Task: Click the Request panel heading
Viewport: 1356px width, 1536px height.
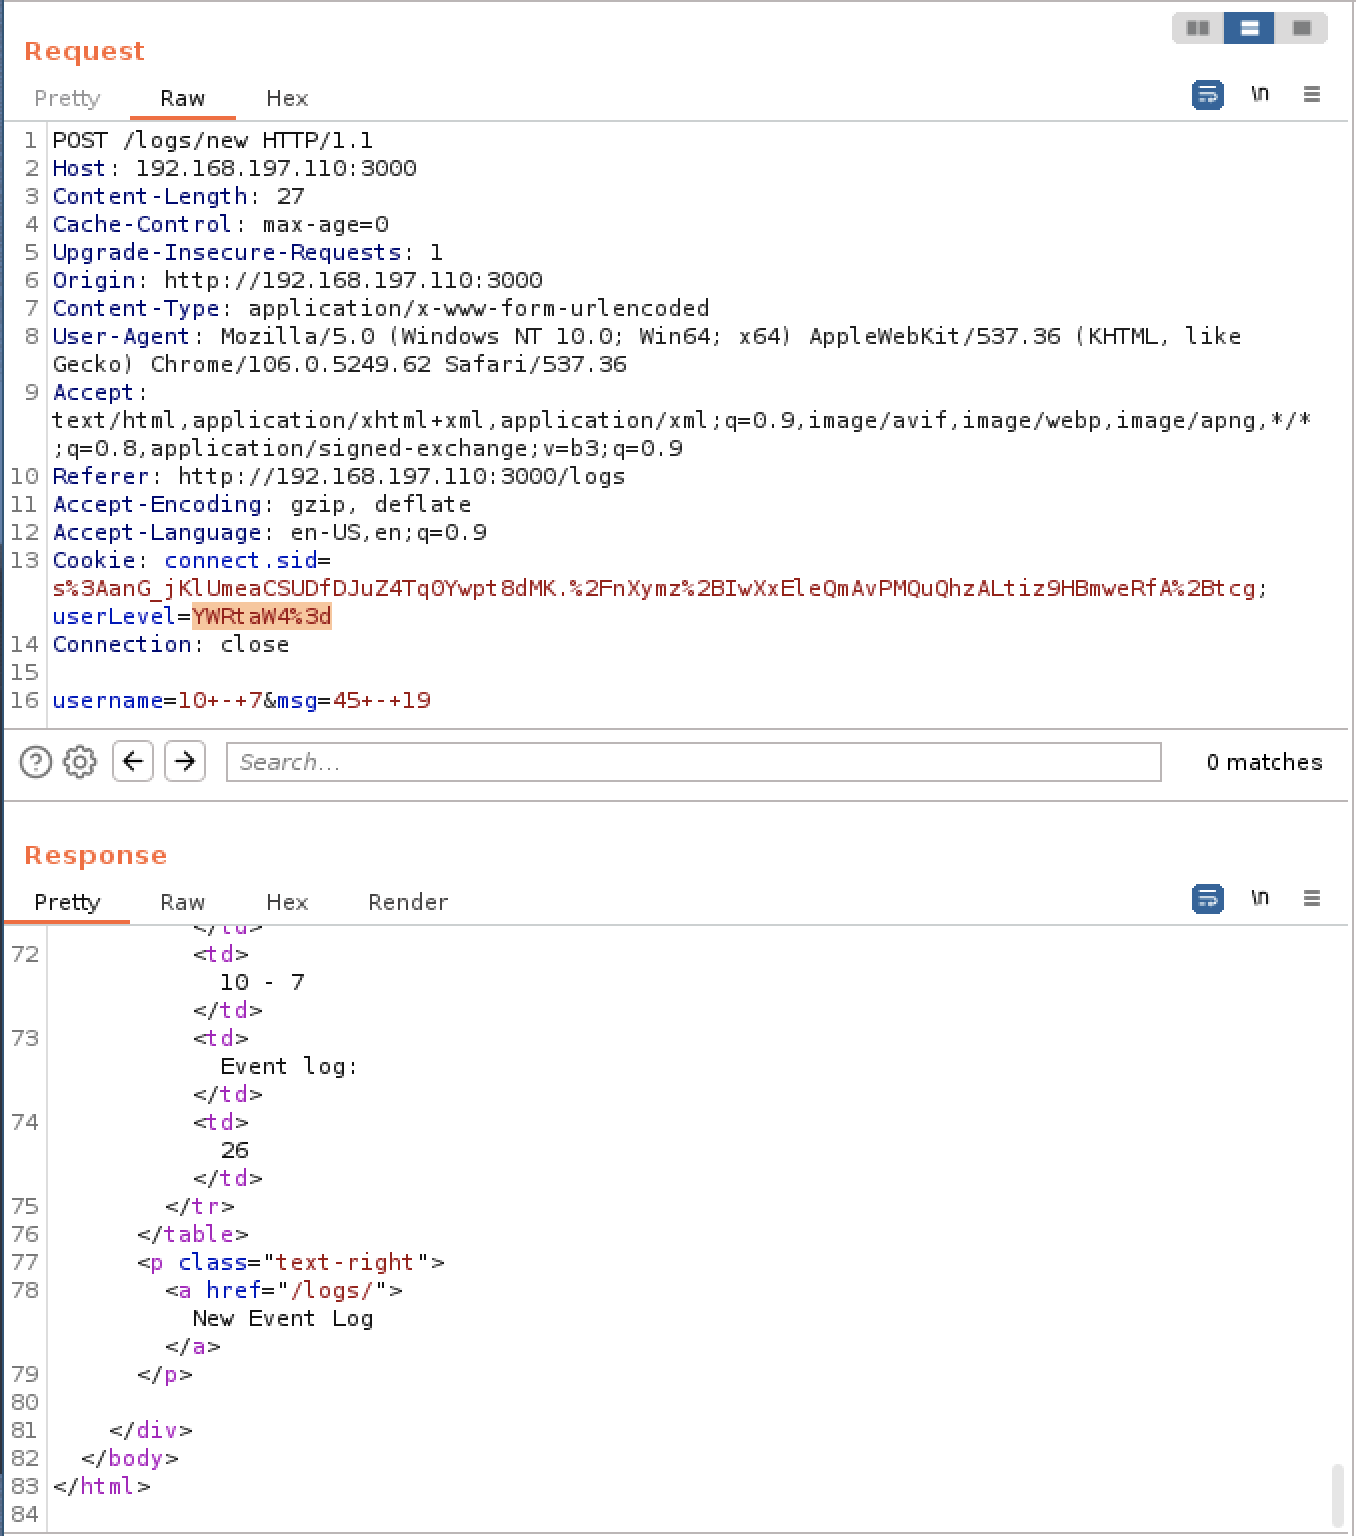Action: point(84,51)
